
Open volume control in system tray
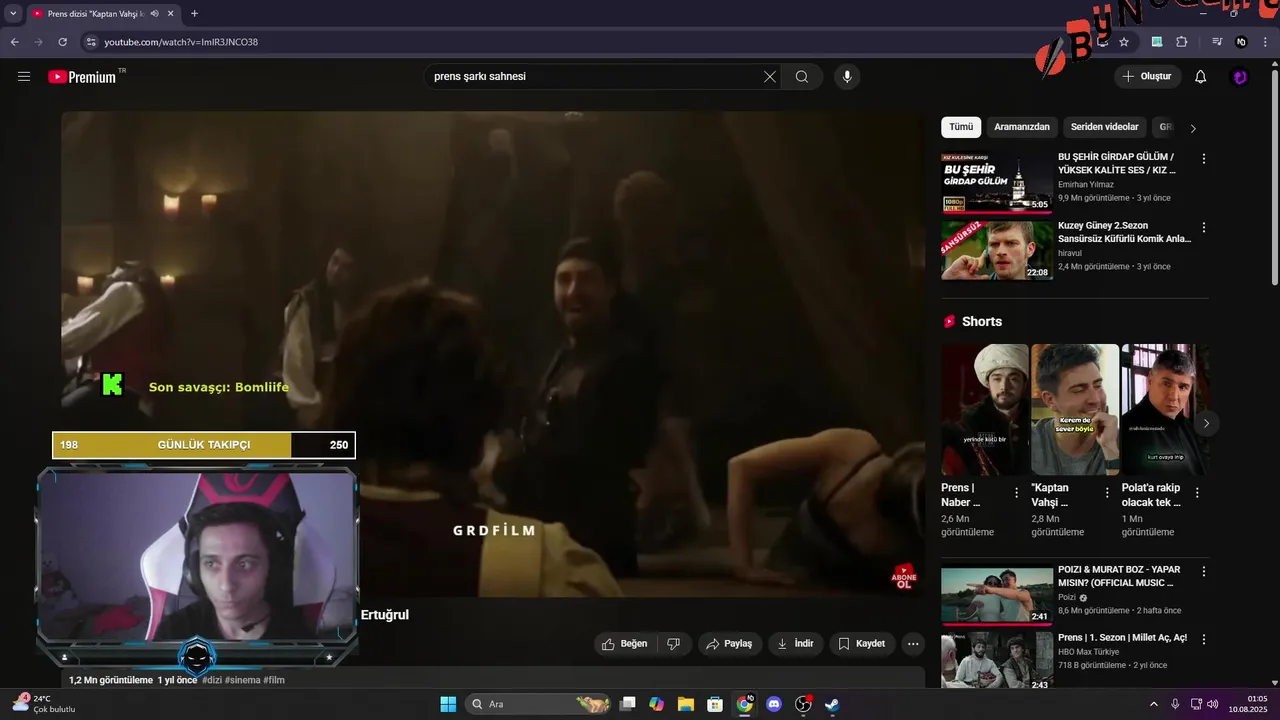click(1213, 704)
